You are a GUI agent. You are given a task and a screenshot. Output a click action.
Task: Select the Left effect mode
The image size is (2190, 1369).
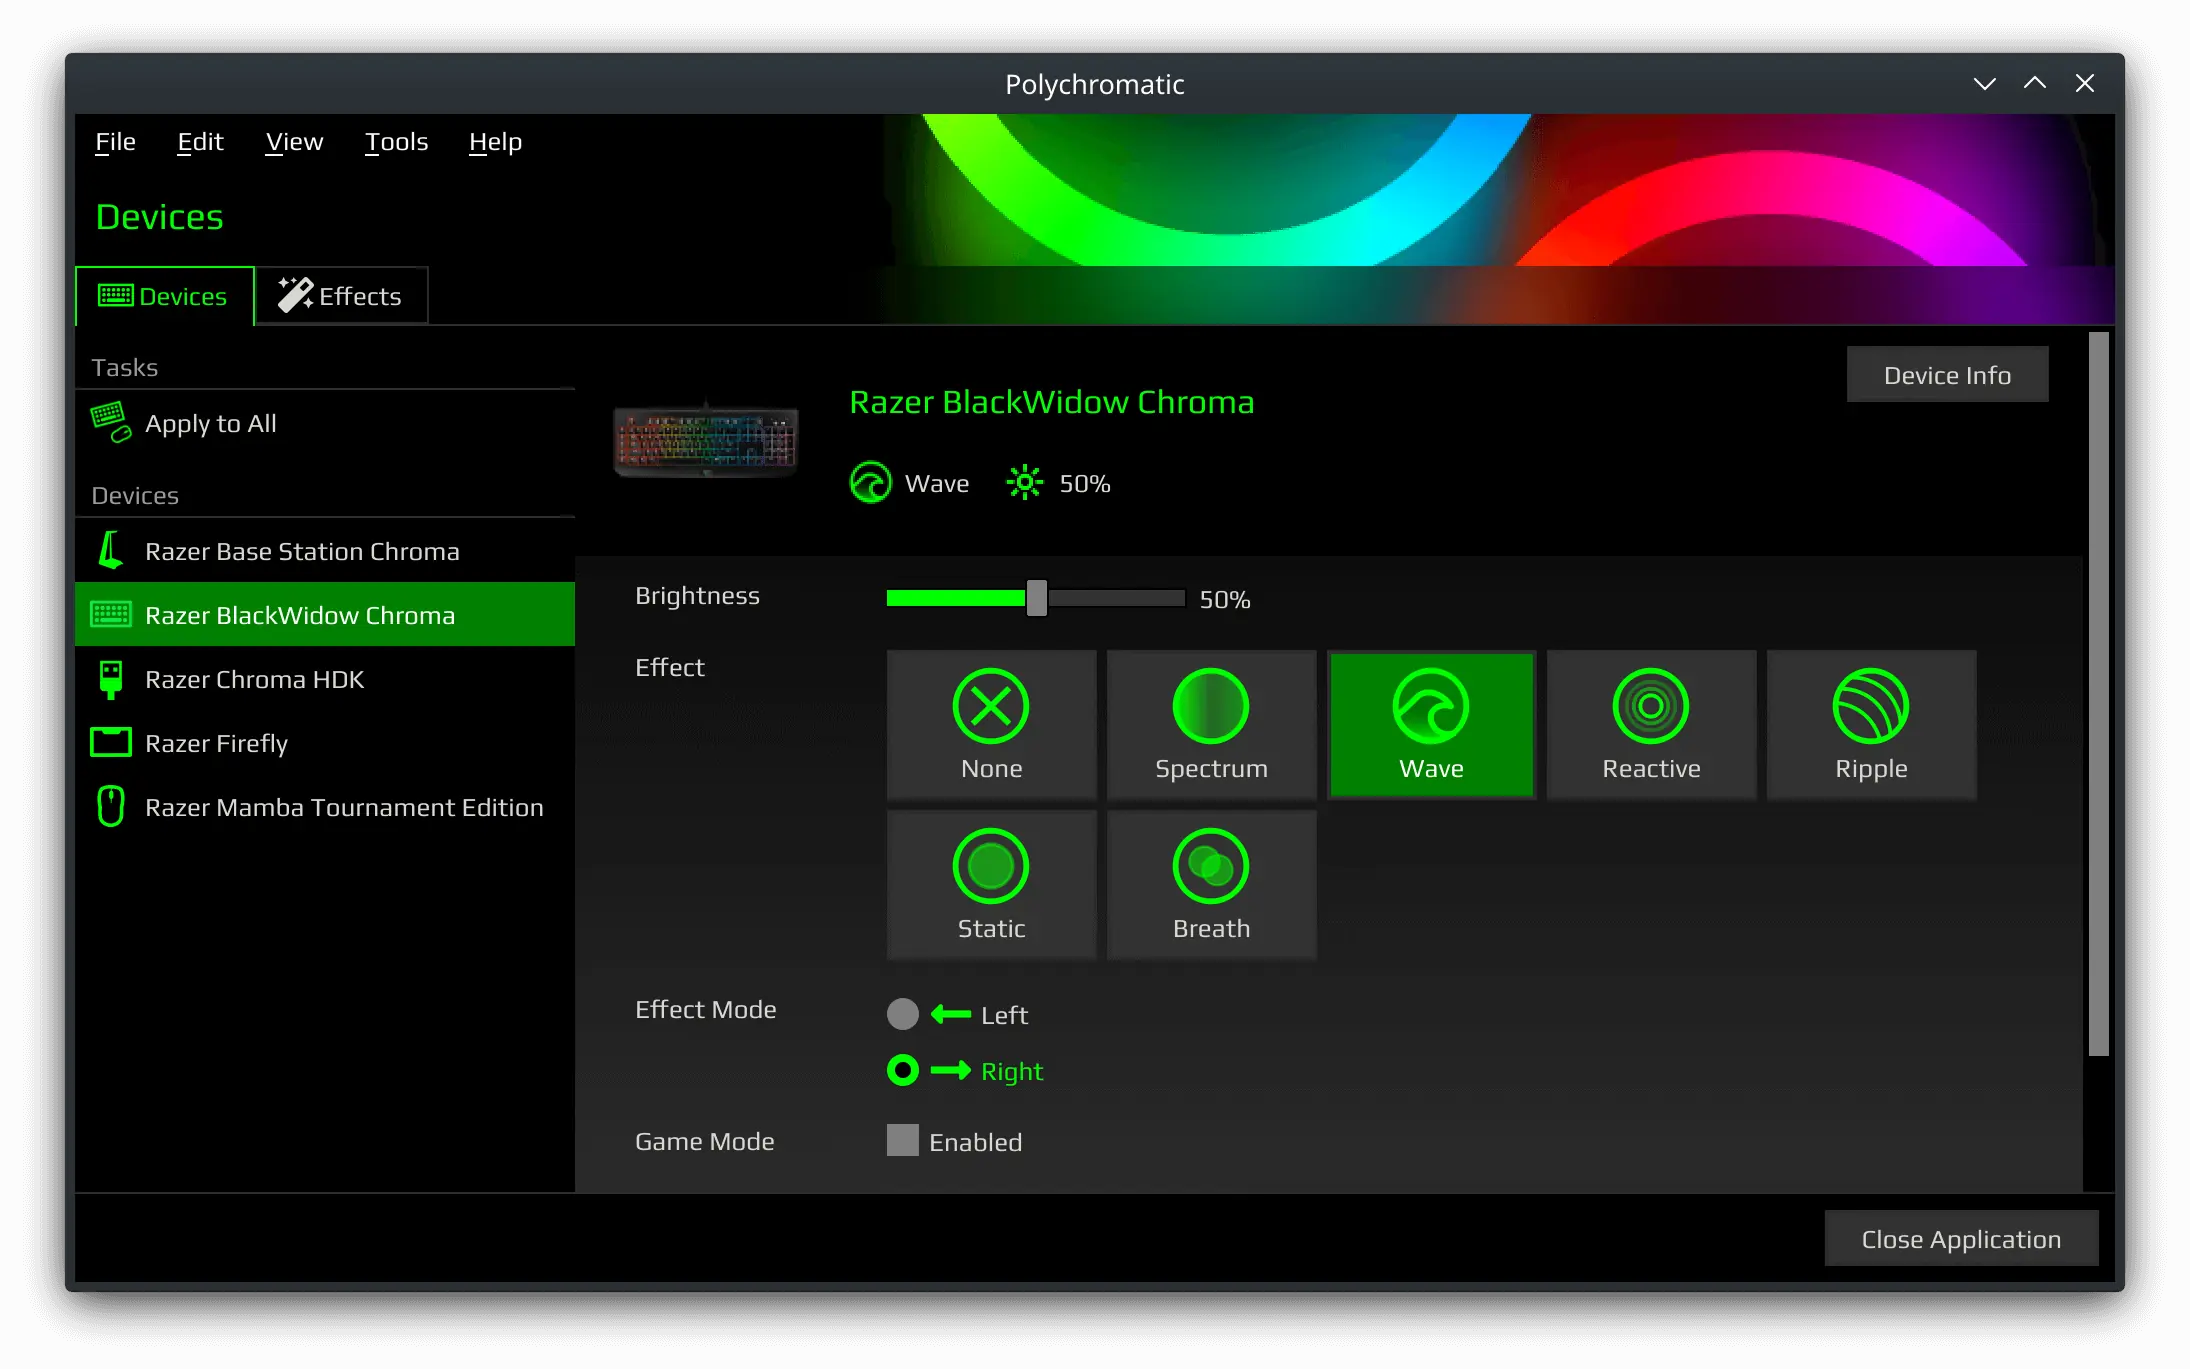pos(902,1014)
